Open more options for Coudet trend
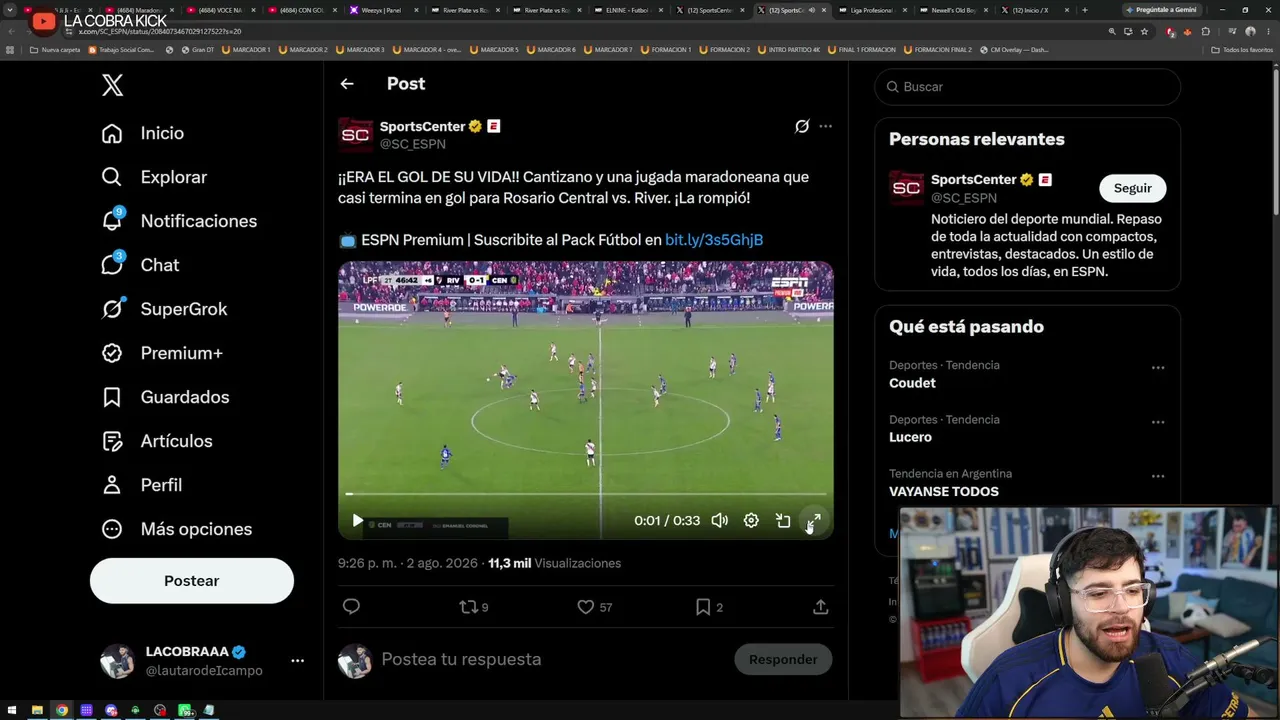1280x720 pixels. coord(1158,368)
